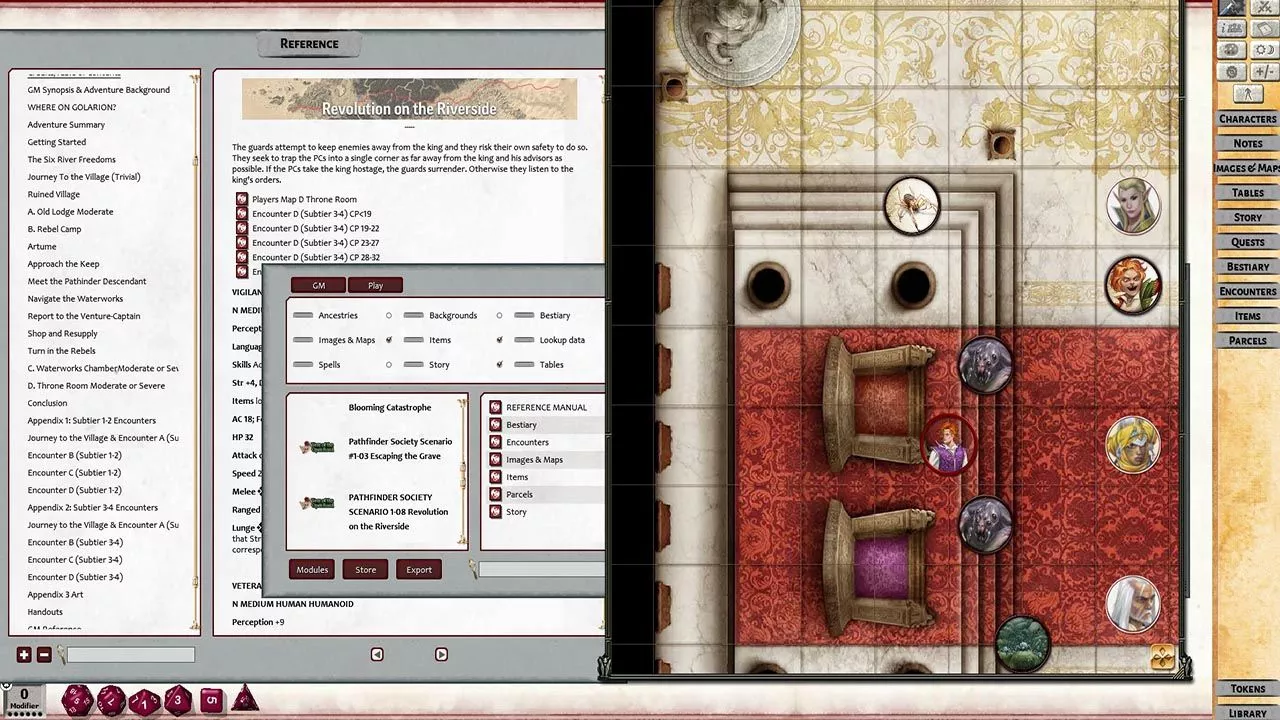Click the module contents search field
Viewport: 1280px width, 720px height.
tap(541, 570)
